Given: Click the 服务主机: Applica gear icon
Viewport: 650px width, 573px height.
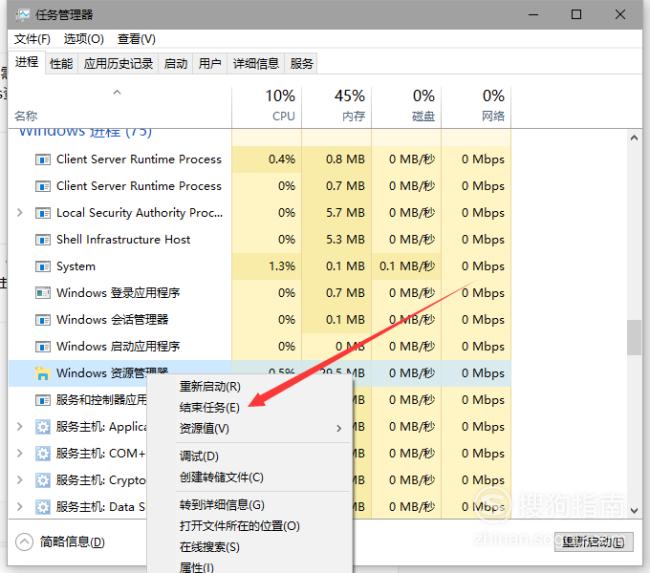Looking at the screenshot, I should click(43, 426).
